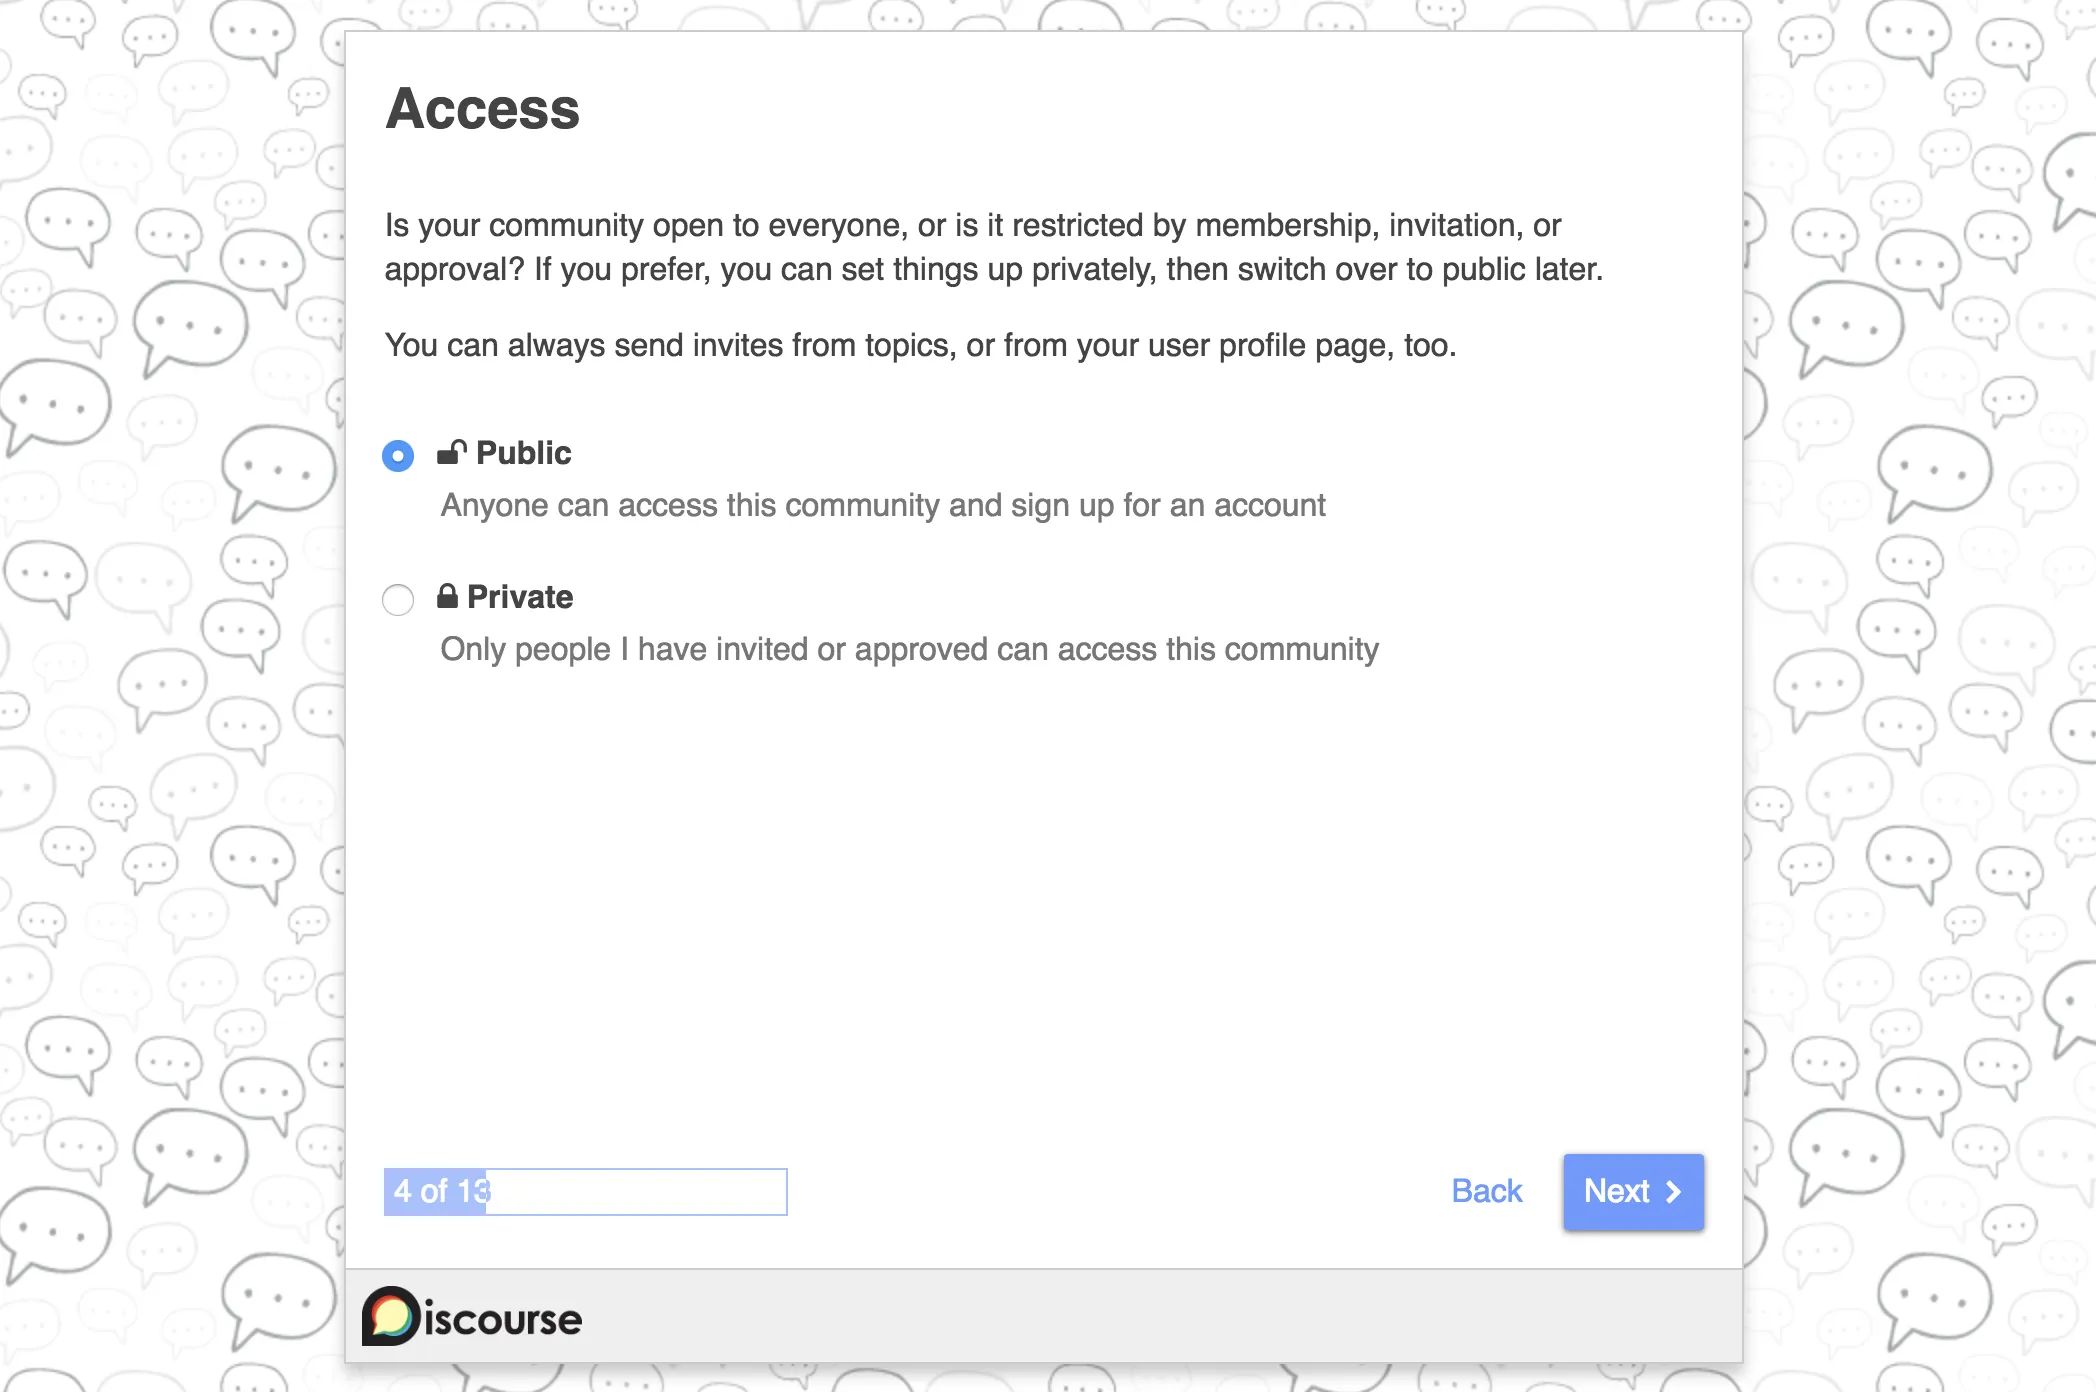Select the Private radio button

coord(397,600)
